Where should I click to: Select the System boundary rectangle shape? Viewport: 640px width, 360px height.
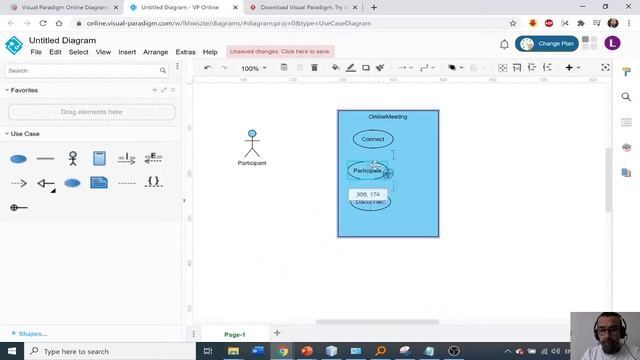coord(99,158)
